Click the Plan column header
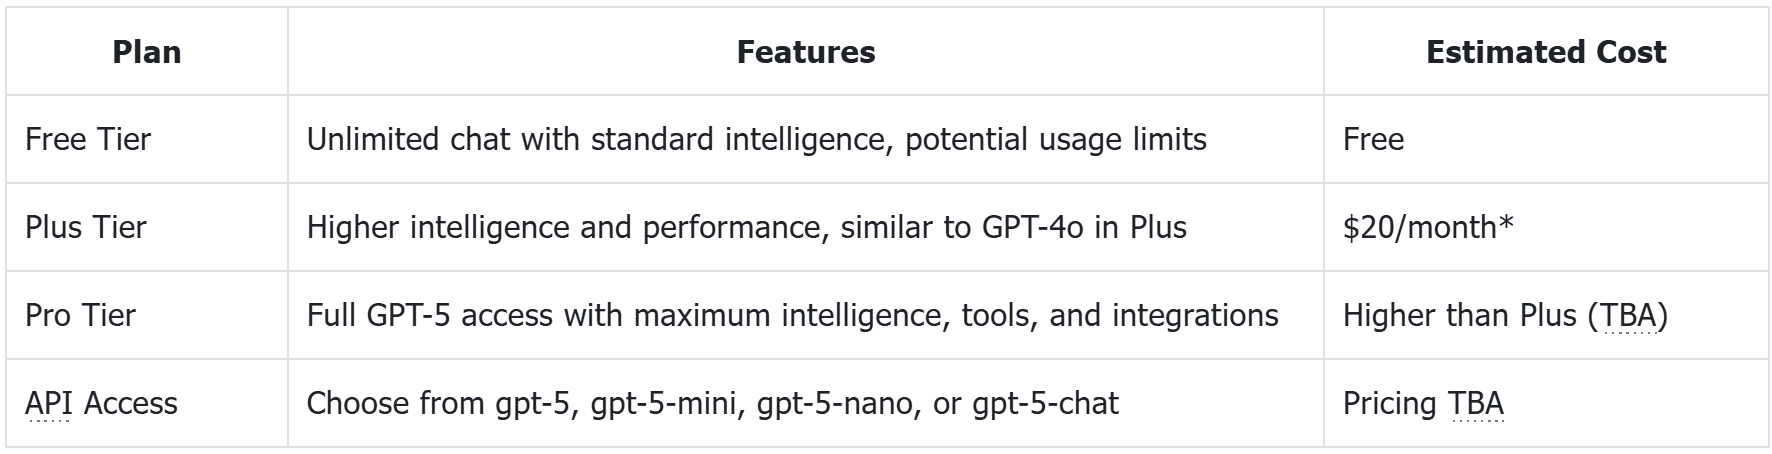Viewport: 1772px width, 454px height. pyautogui.click(x=147, y=52)
